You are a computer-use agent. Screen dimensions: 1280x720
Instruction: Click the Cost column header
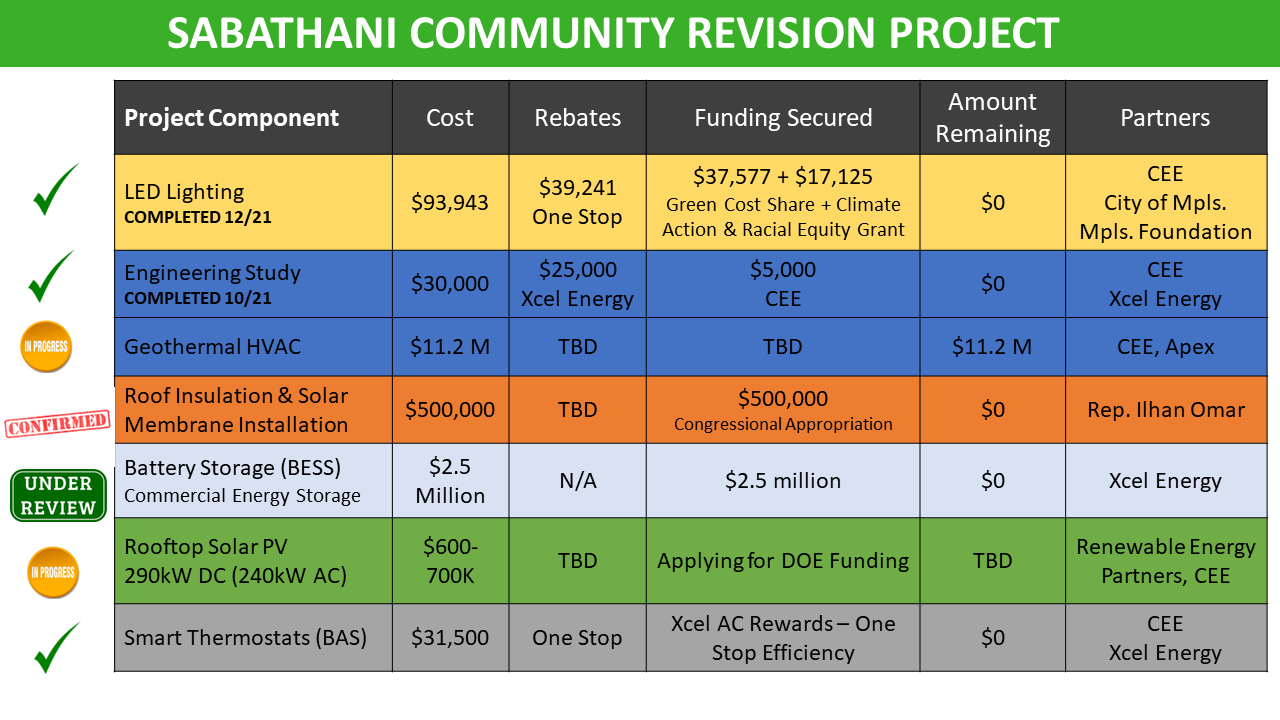click(450, 117)
